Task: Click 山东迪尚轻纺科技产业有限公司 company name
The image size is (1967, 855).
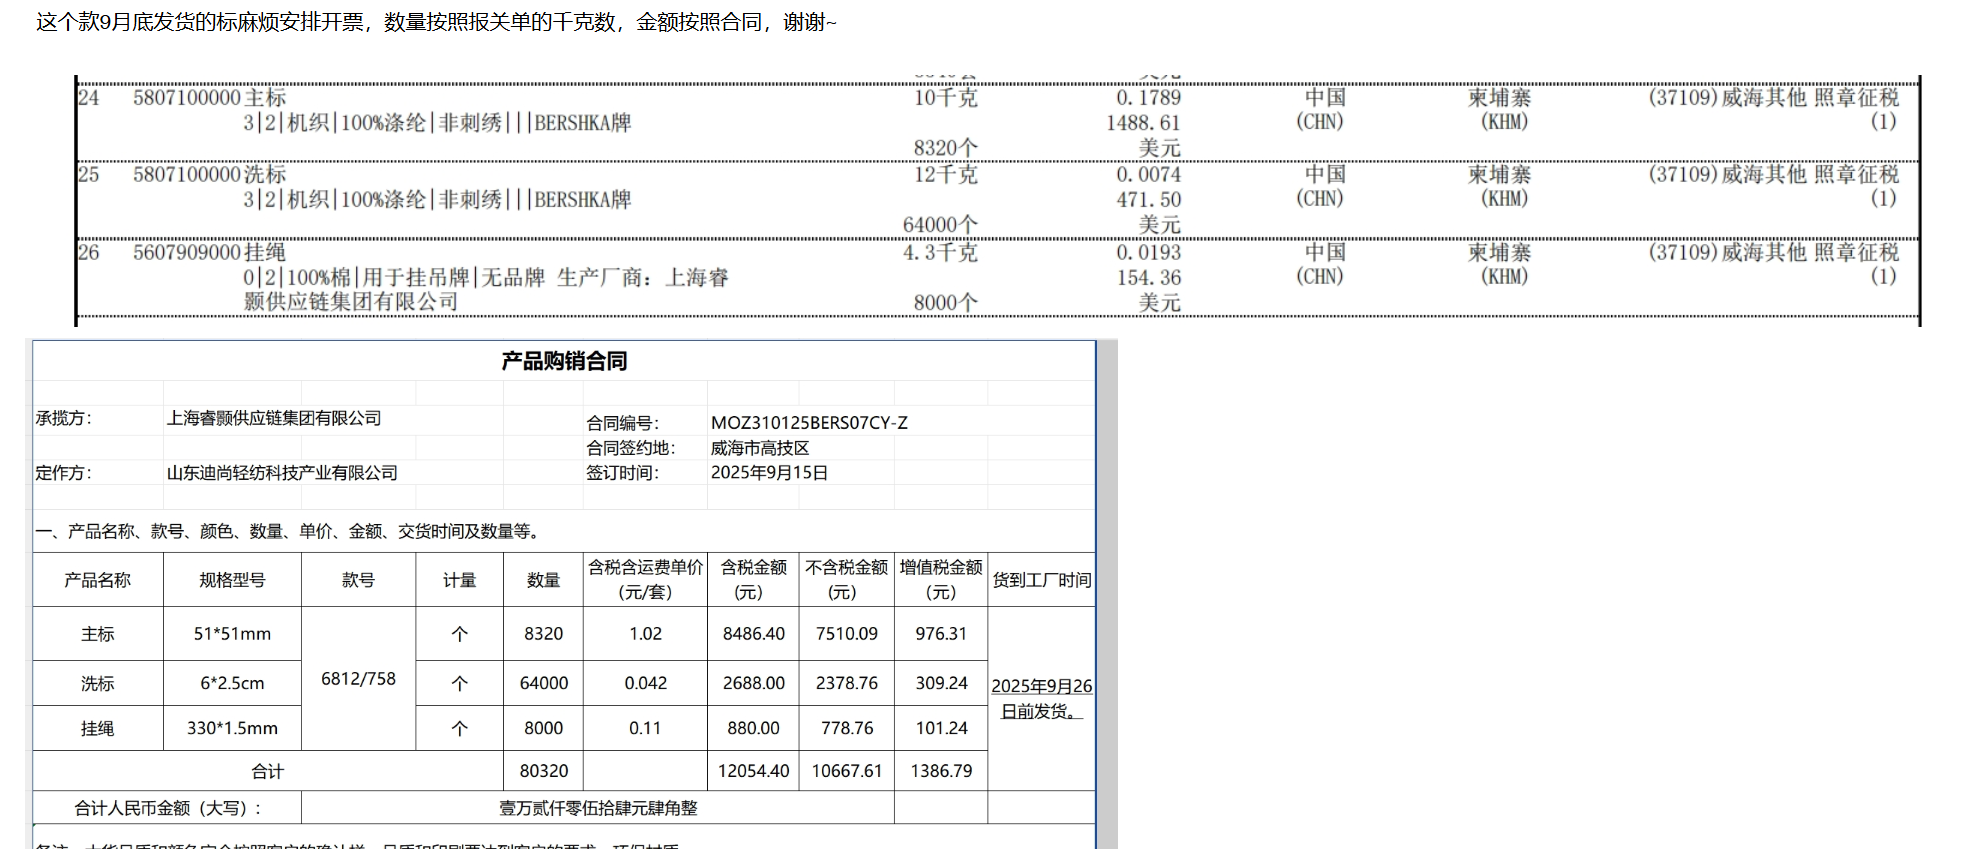Action: (282, 473)
